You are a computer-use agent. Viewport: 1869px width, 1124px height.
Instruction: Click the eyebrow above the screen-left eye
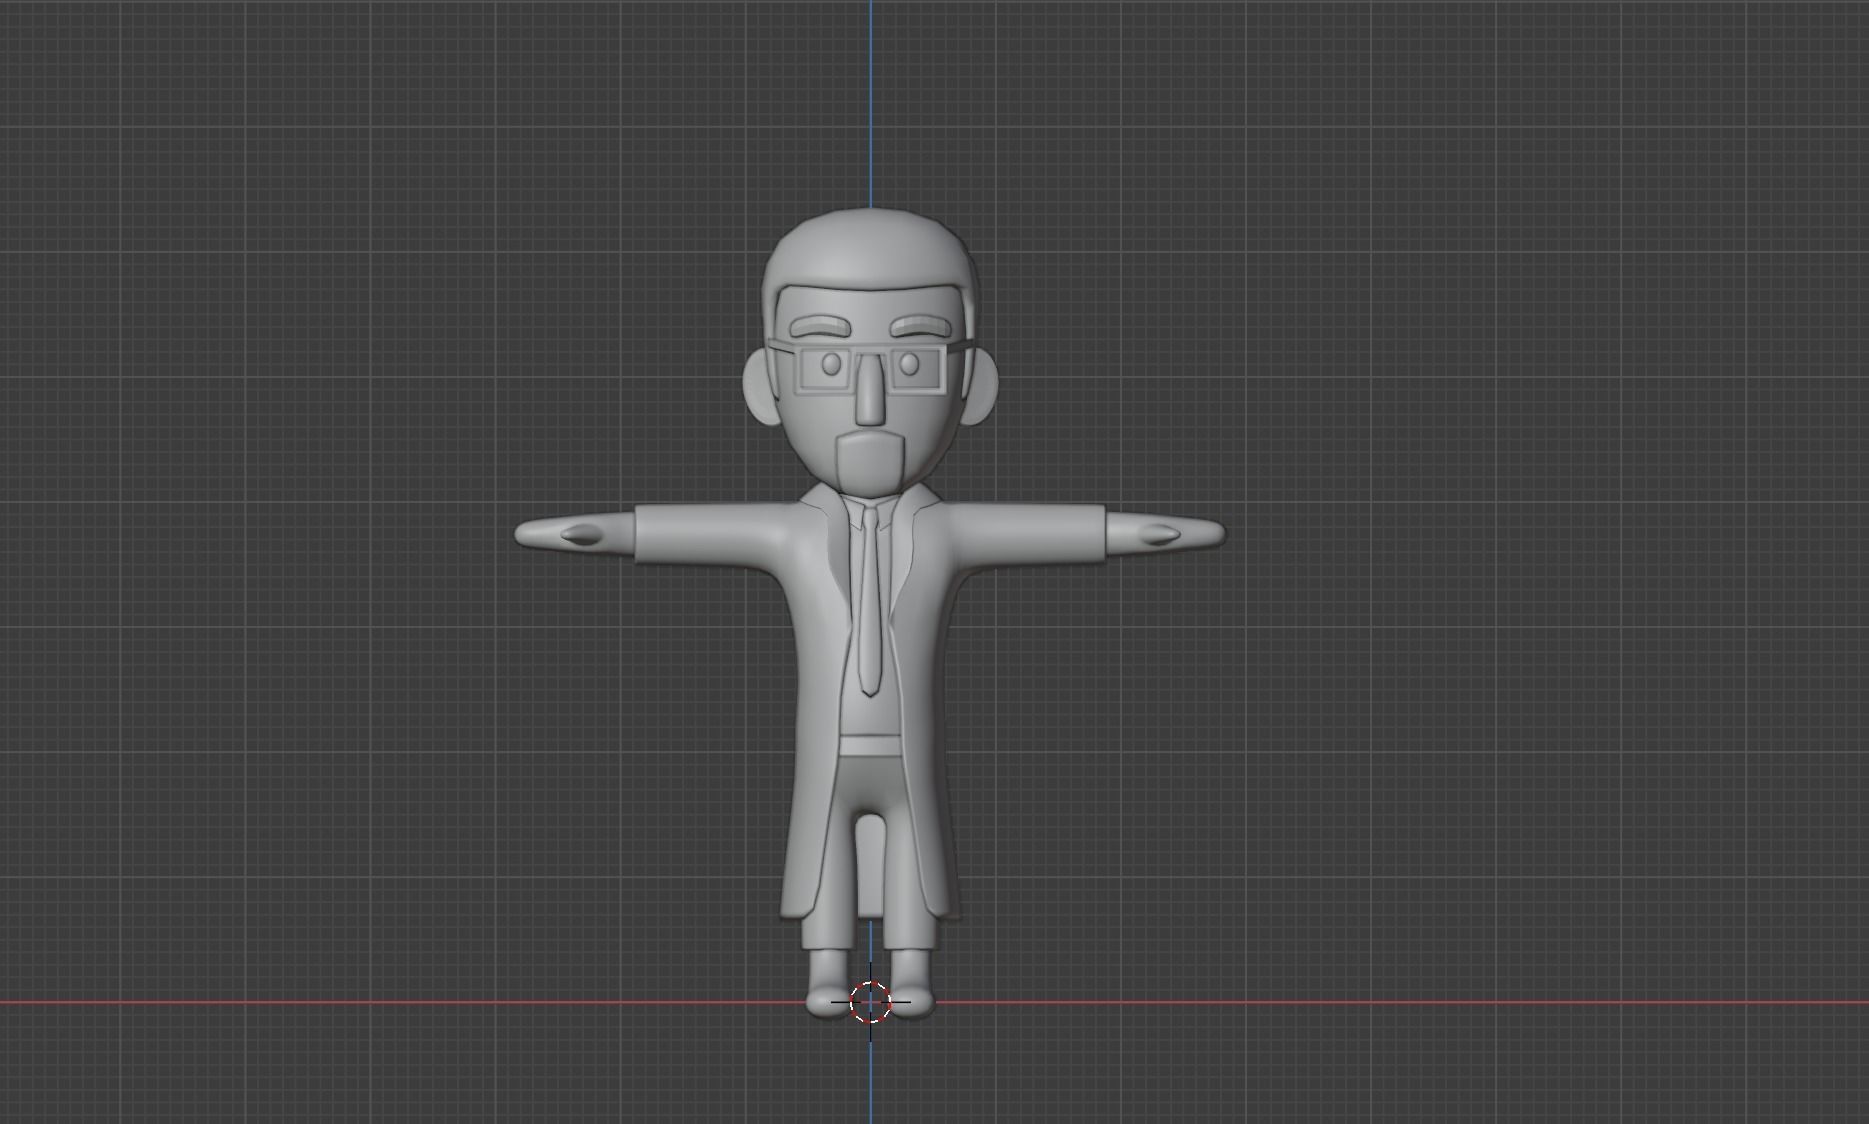click(820, 327)
